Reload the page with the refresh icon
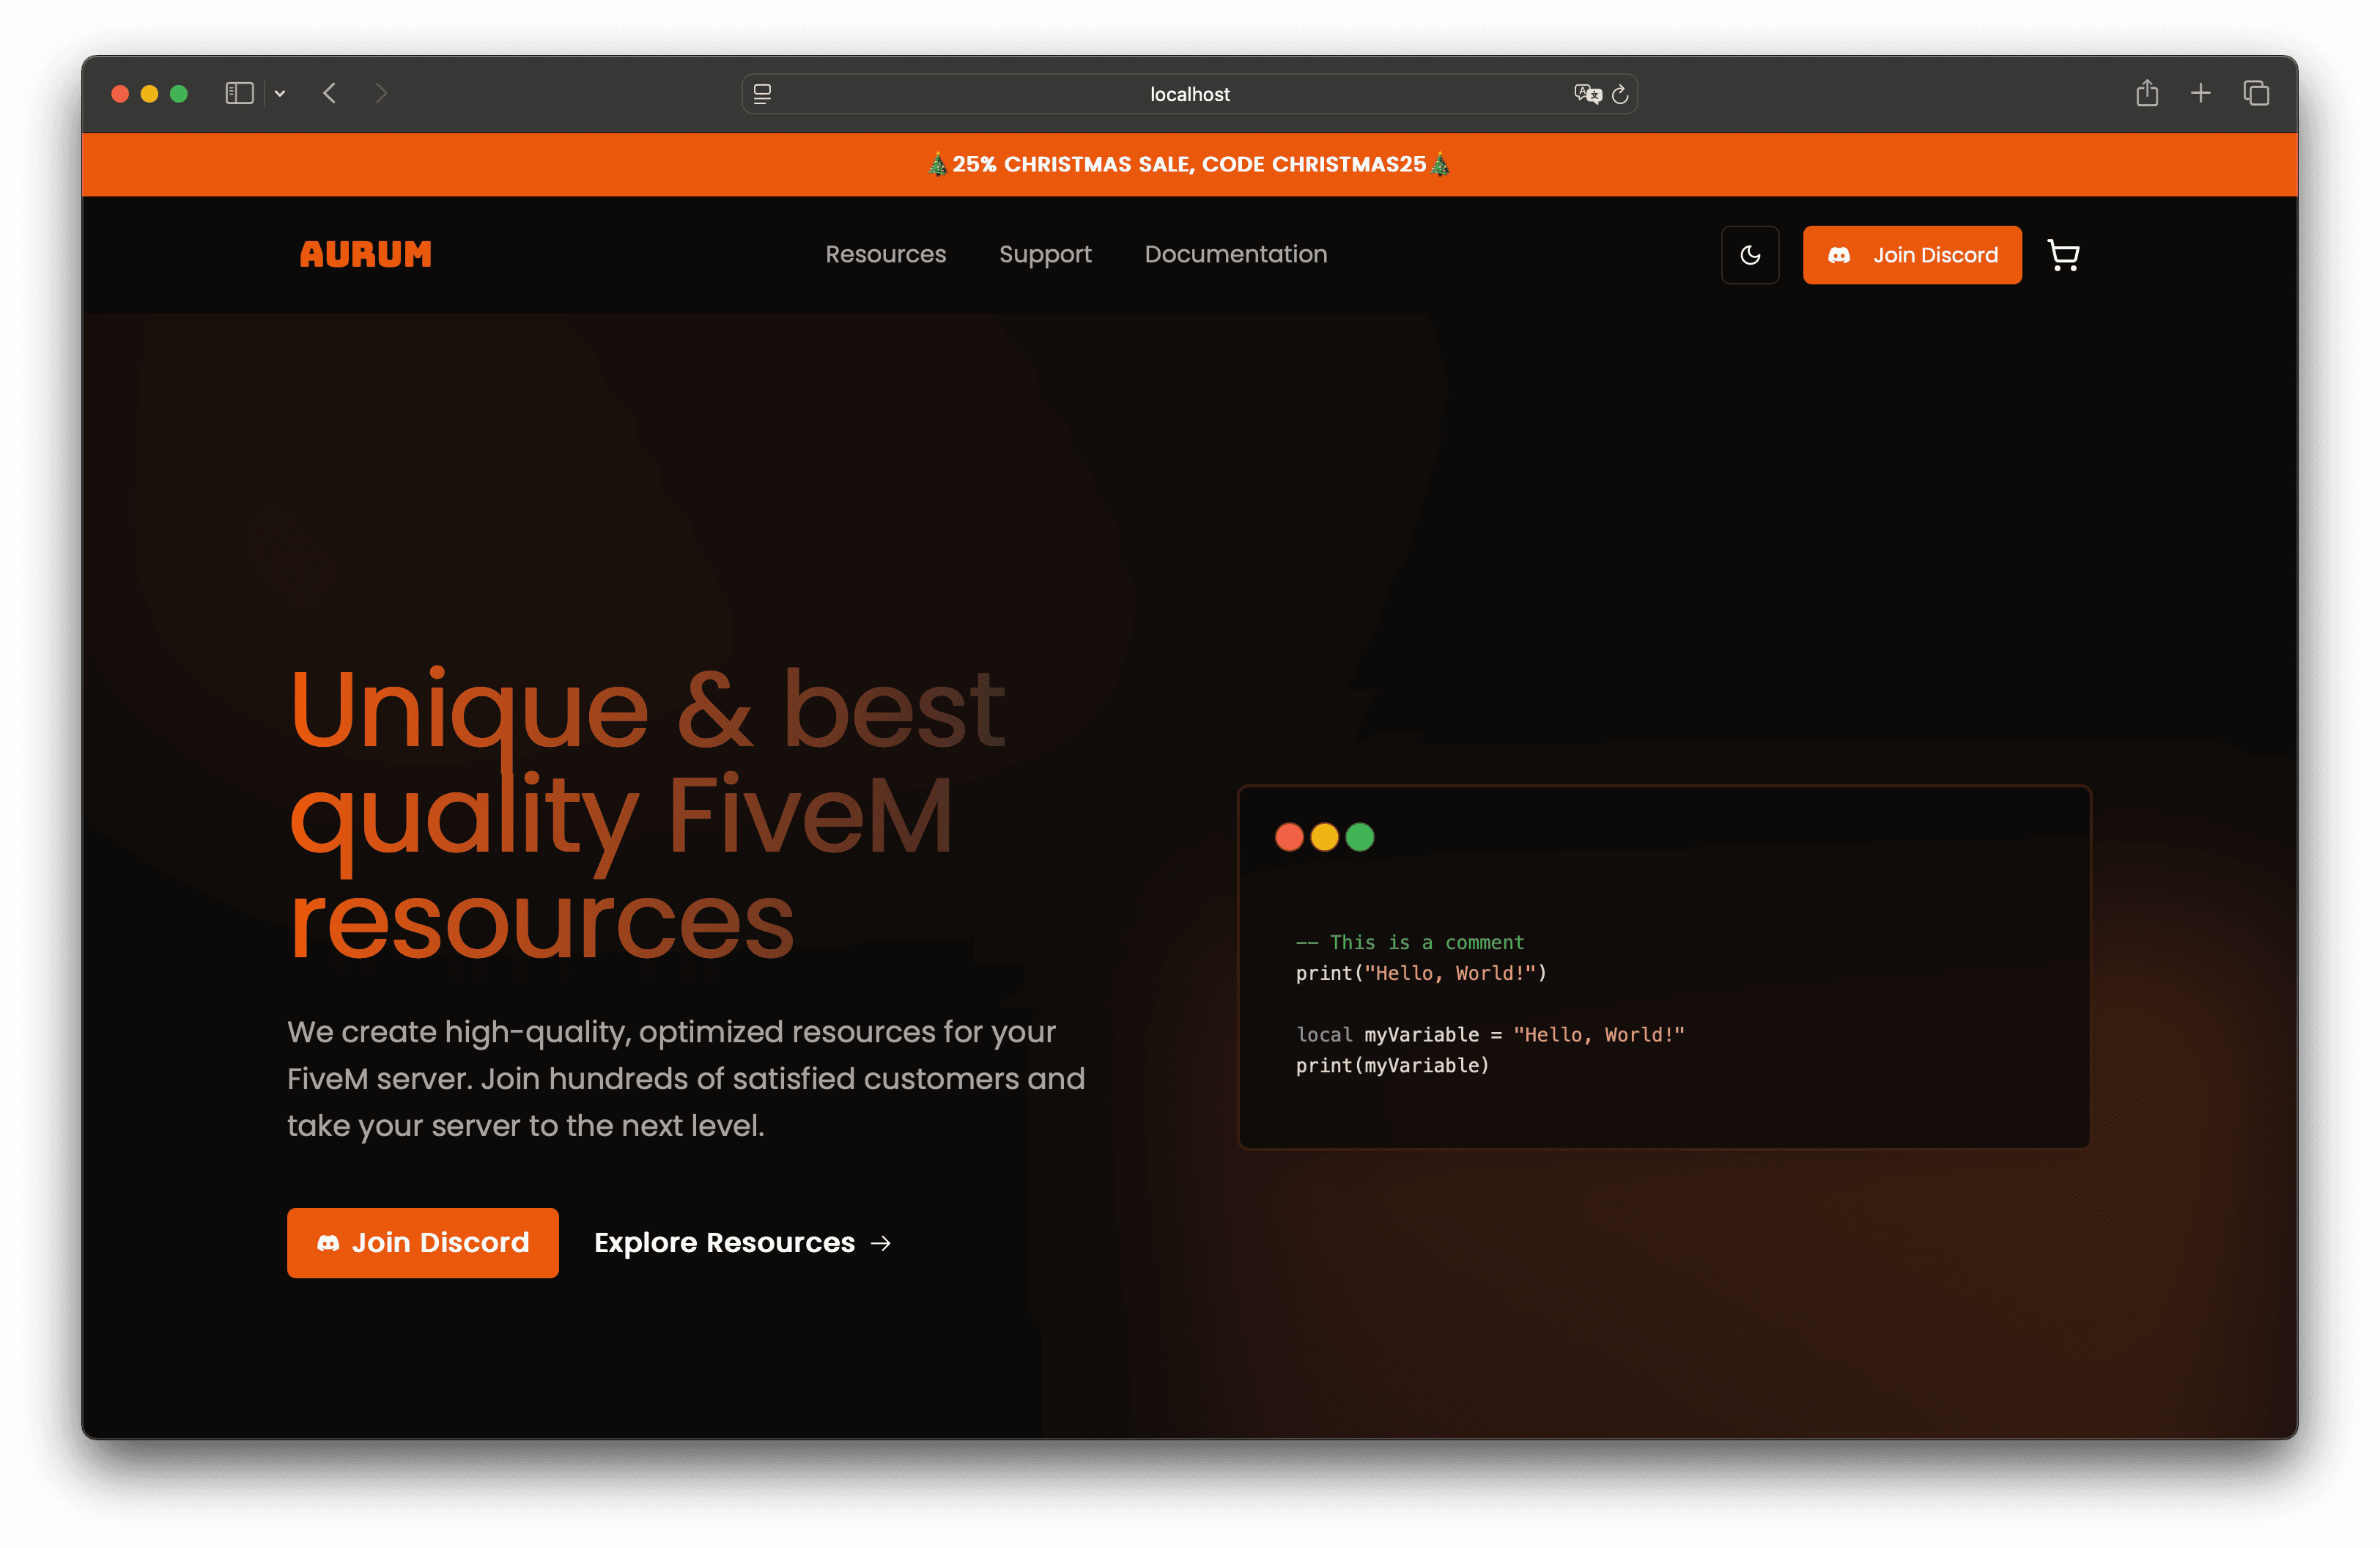The width and height of the screenshot is (2380, 1548). pyautogui.click(x=1620, y=94)
